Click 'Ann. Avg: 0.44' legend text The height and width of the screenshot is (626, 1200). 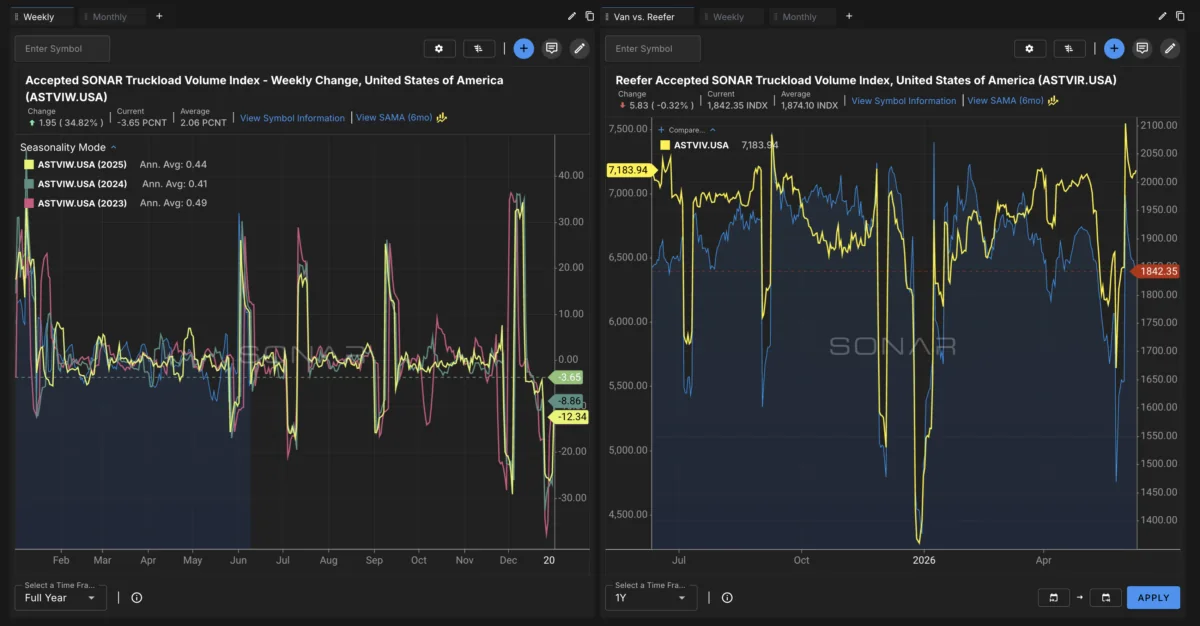(x=173, y=164)
